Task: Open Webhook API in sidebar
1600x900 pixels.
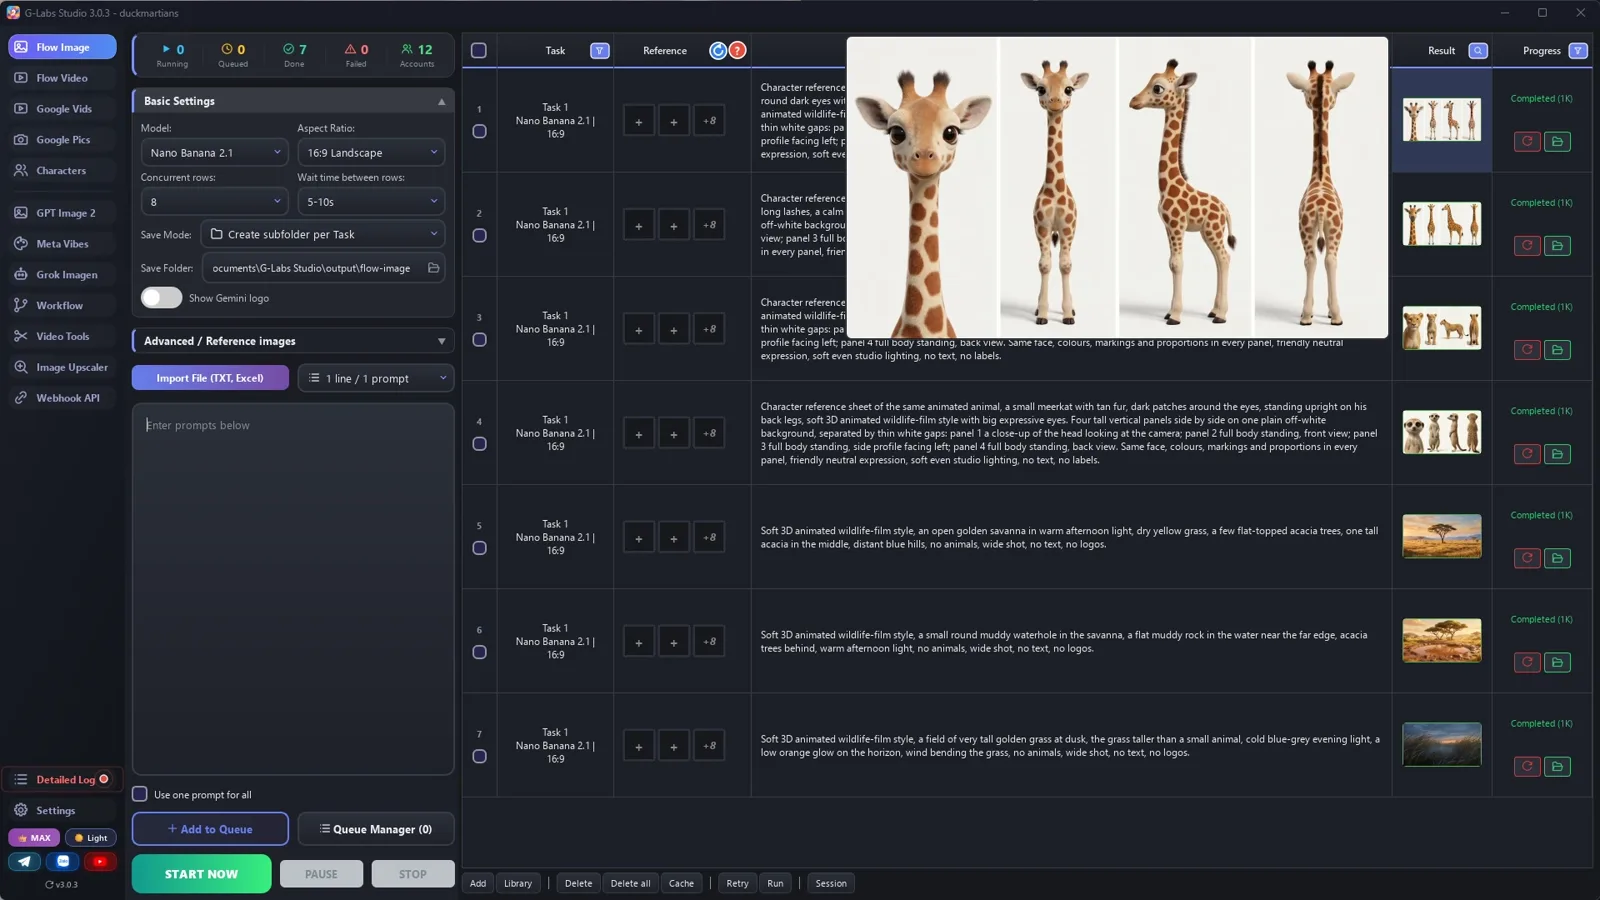Action: pyautogui.click(x=62, y=398)
